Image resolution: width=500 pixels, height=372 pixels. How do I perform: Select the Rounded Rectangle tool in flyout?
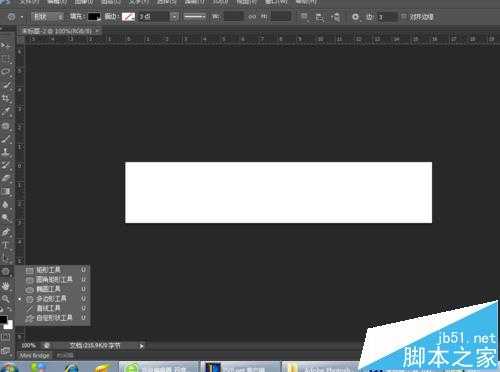[52, 279]
